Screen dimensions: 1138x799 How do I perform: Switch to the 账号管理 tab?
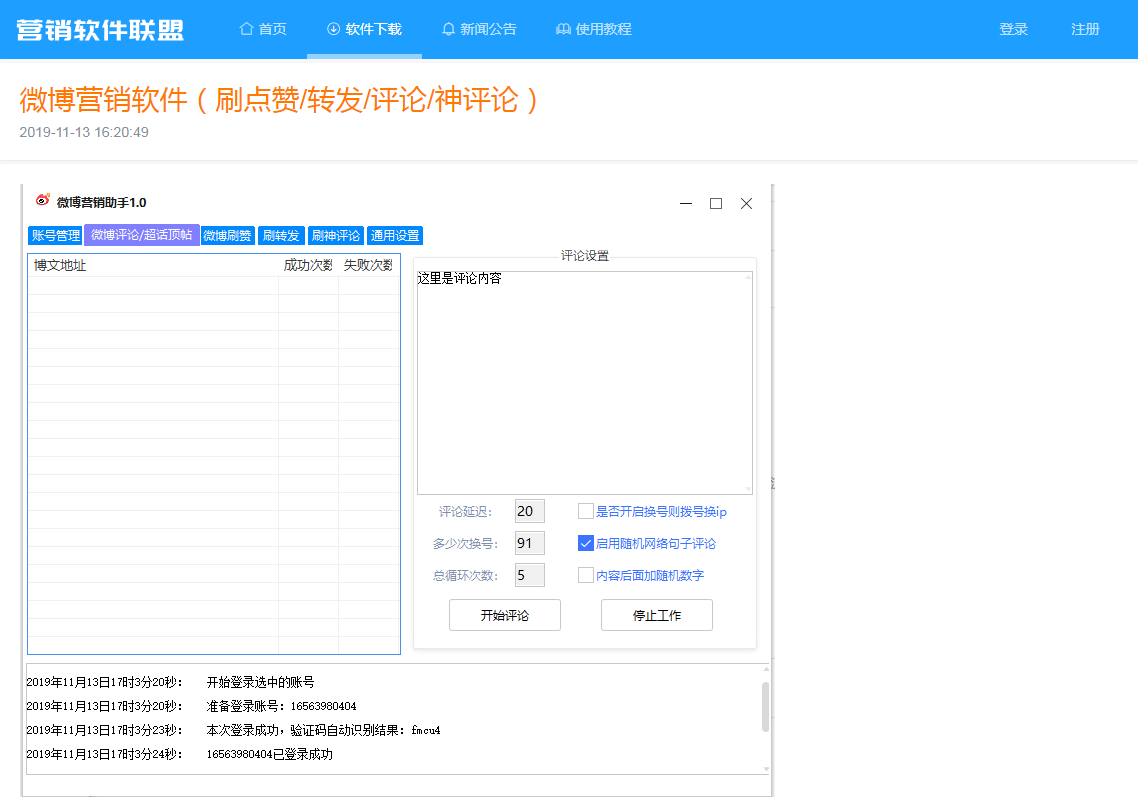(x=55, y=236)
